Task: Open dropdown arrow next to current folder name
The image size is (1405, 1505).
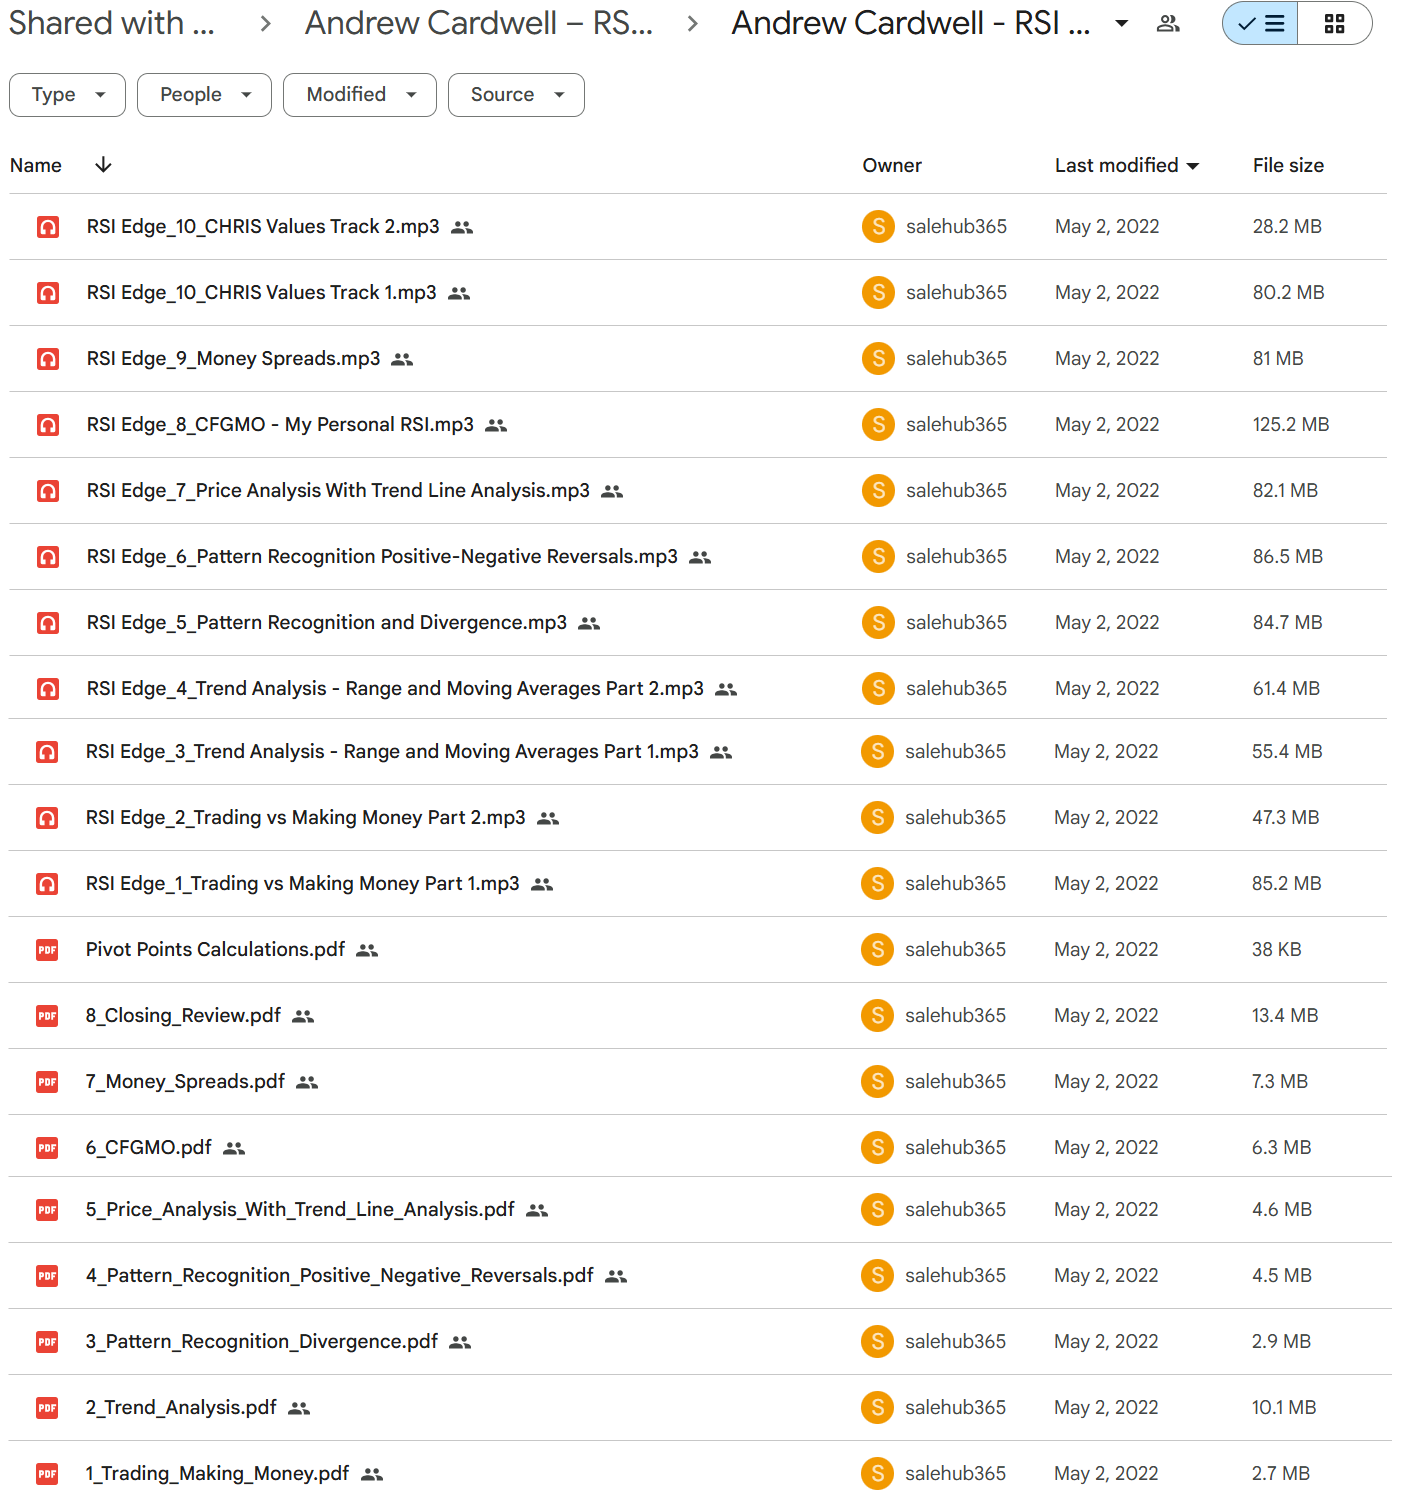Action: click(1122, 24)
